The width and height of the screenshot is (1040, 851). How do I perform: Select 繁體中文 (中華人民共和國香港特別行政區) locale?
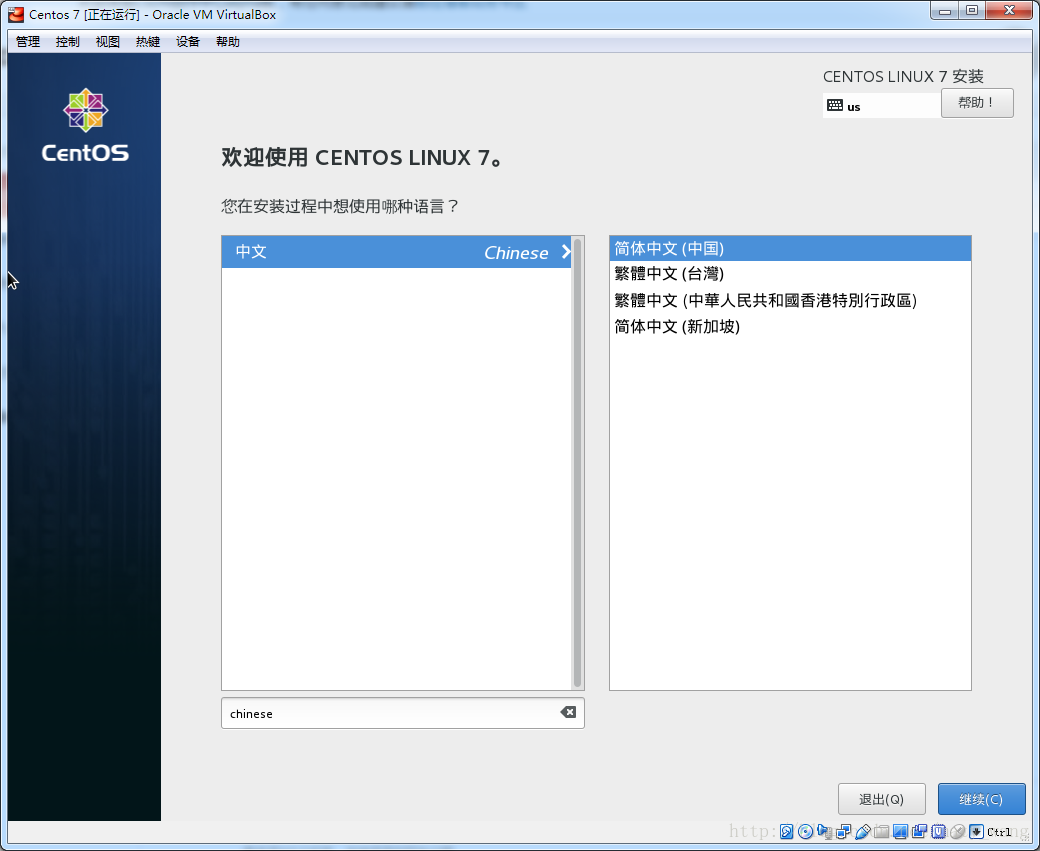click(790, 300)
